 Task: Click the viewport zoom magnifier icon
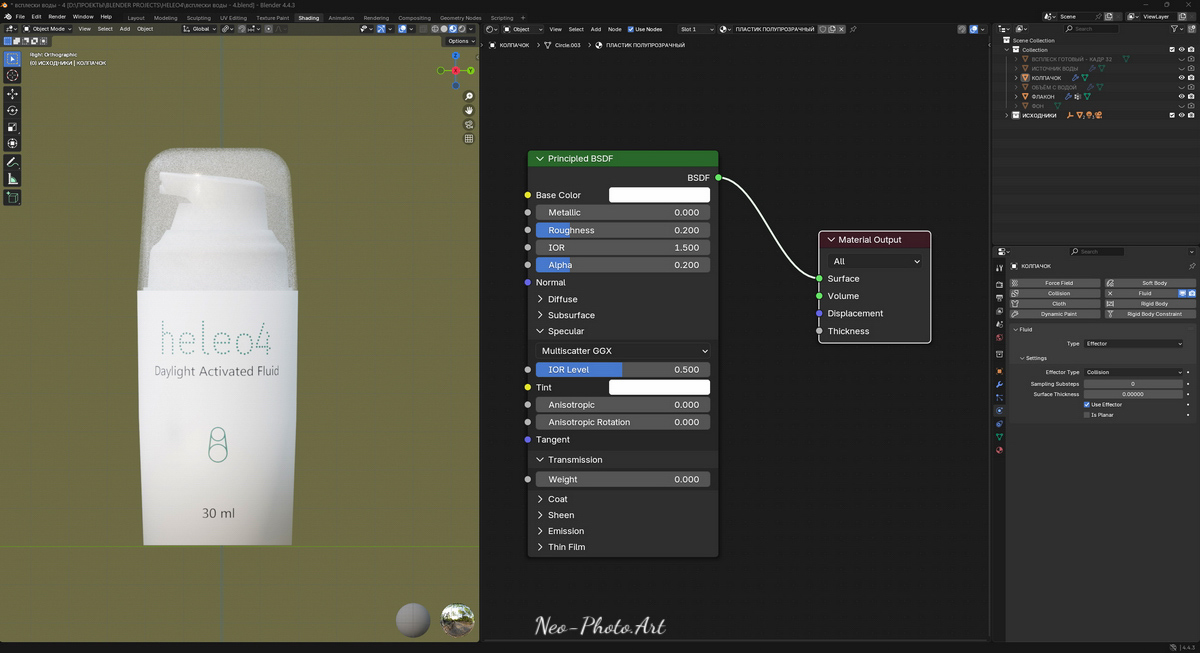[469, 96]
